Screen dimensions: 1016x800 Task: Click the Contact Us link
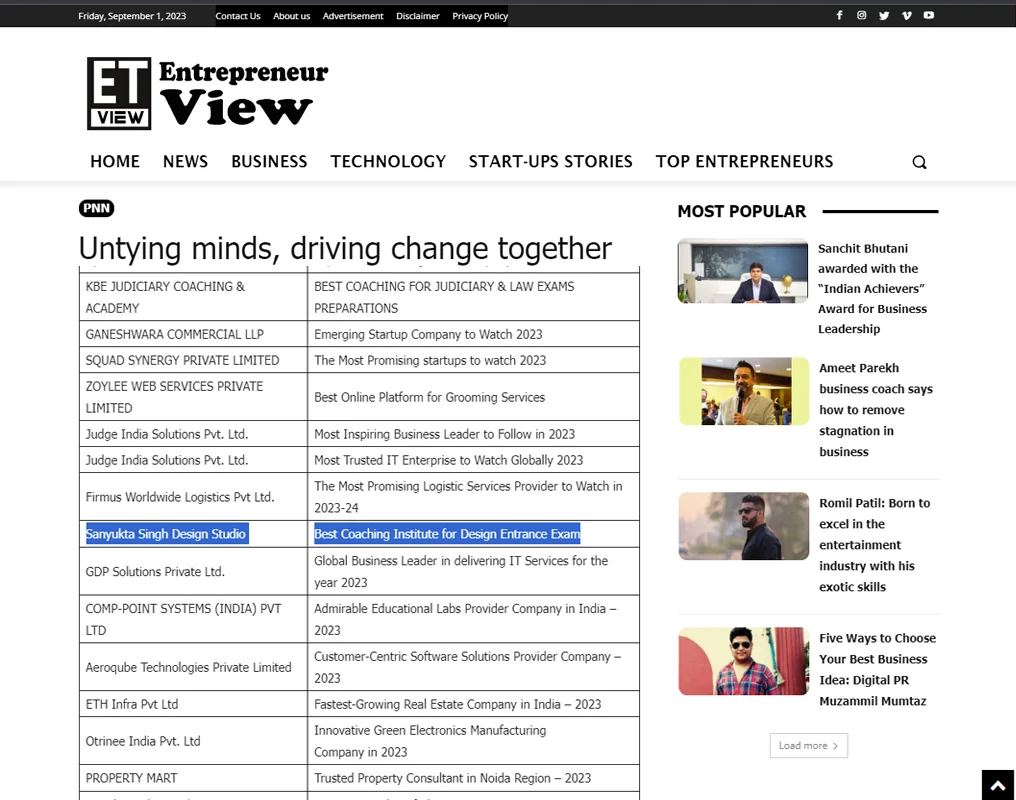pyautogui.click(x=238, y=16)
